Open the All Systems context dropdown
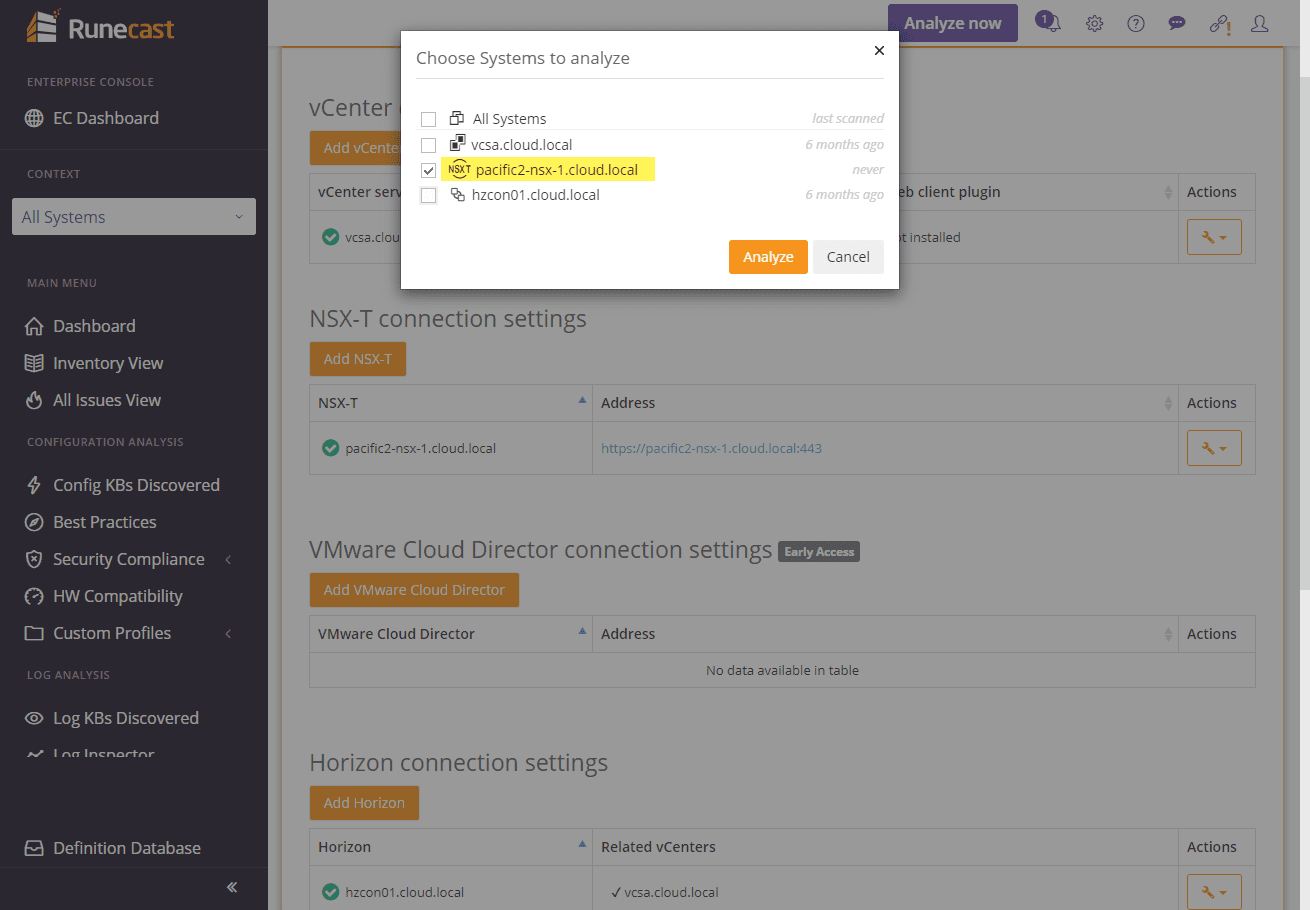Viewport: 1310px width, 910px height. point(133,216)
